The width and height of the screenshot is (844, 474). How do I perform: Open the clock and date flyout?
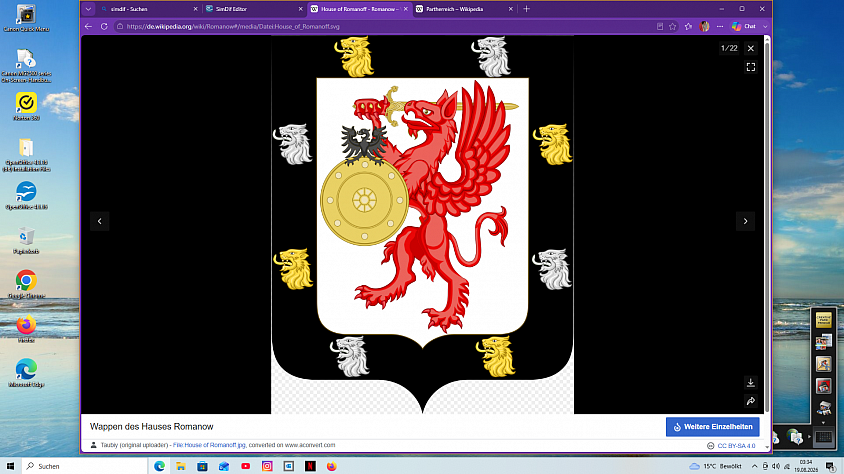[806, 466]
